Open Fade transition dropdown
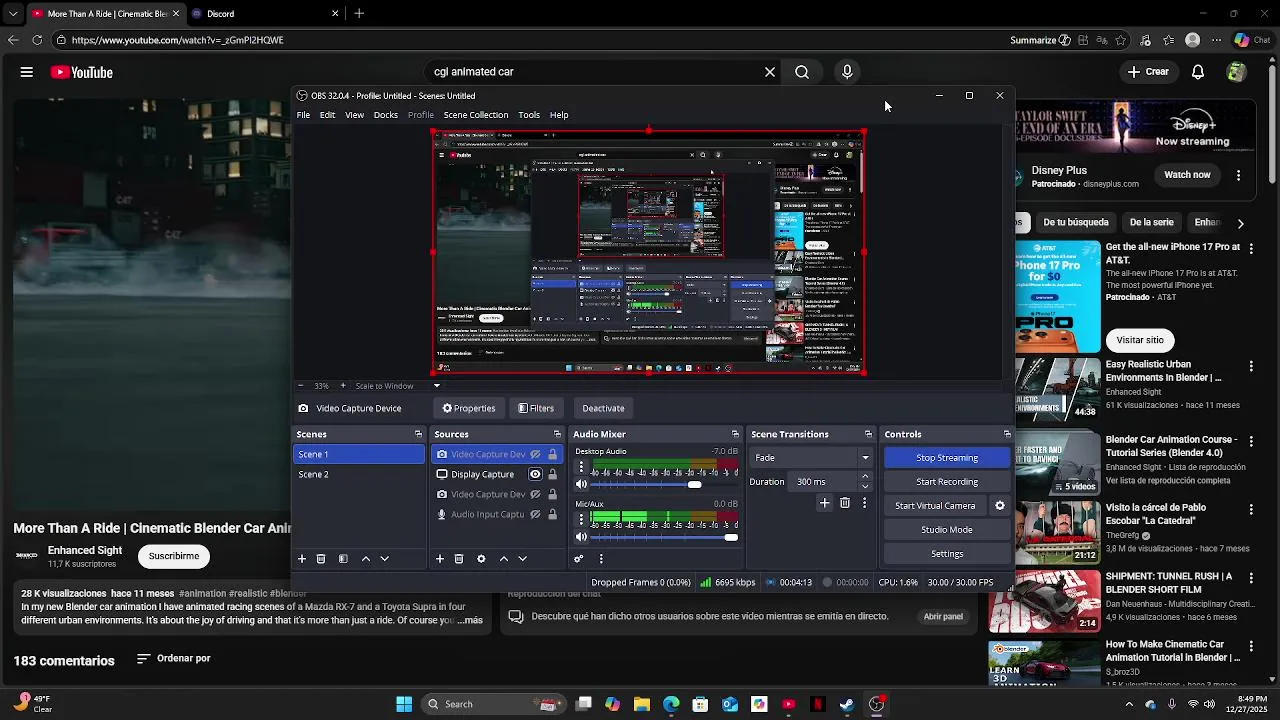This screenshot has width=1280, height=720. (x=812, y=458)
